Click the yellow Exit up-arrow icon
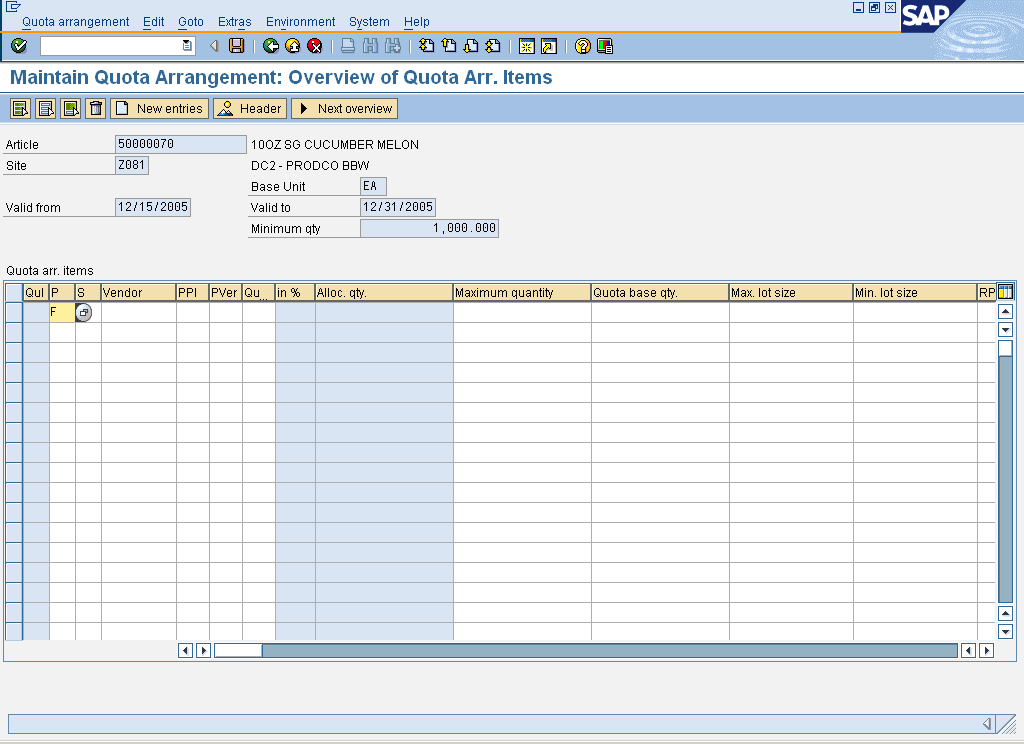Viewport: 1024px width, 744px height. click(x=293, y=46)
